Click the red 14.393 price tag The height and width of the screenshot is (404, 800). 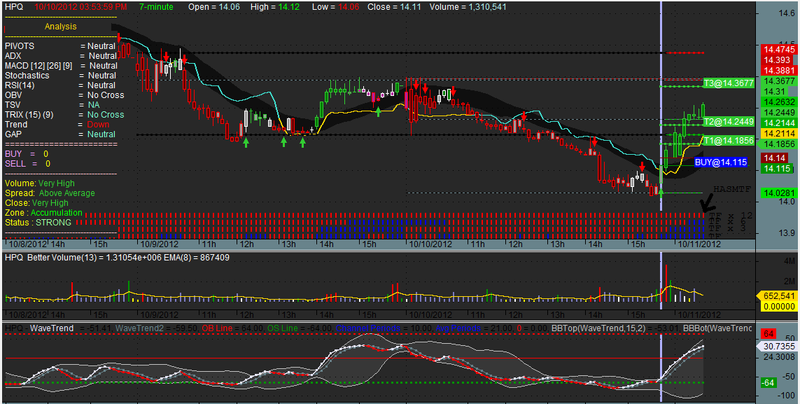tap(779, 60)
